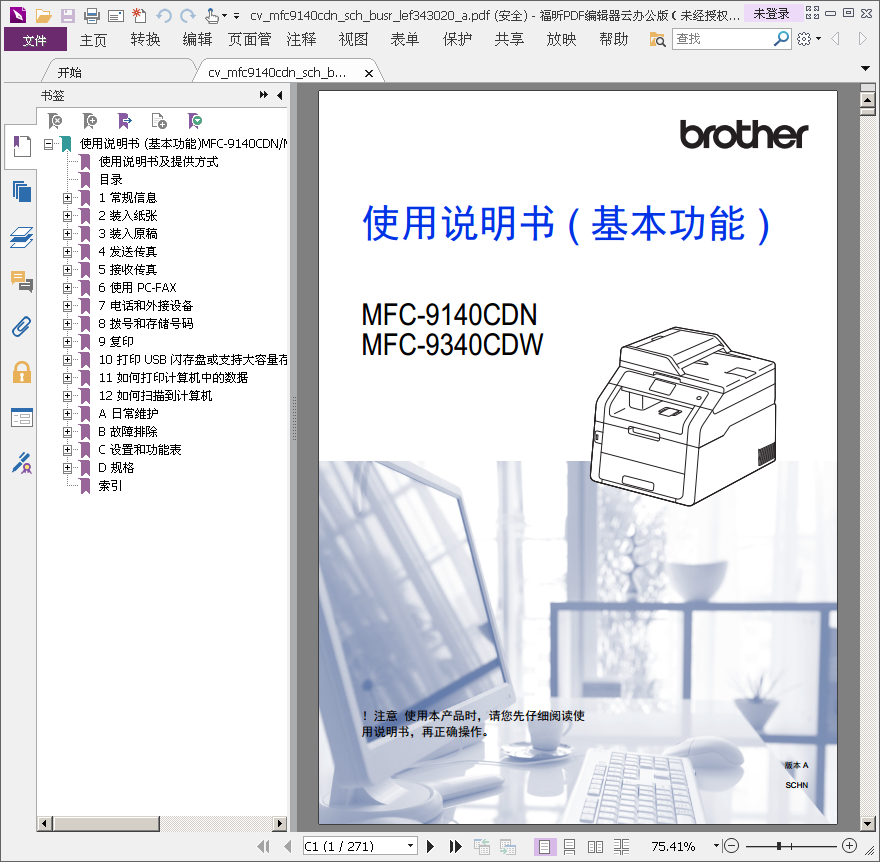Viewport: 880px width, 862px height.
Task: Go to the previous page arrow
Action: (288, 846)
